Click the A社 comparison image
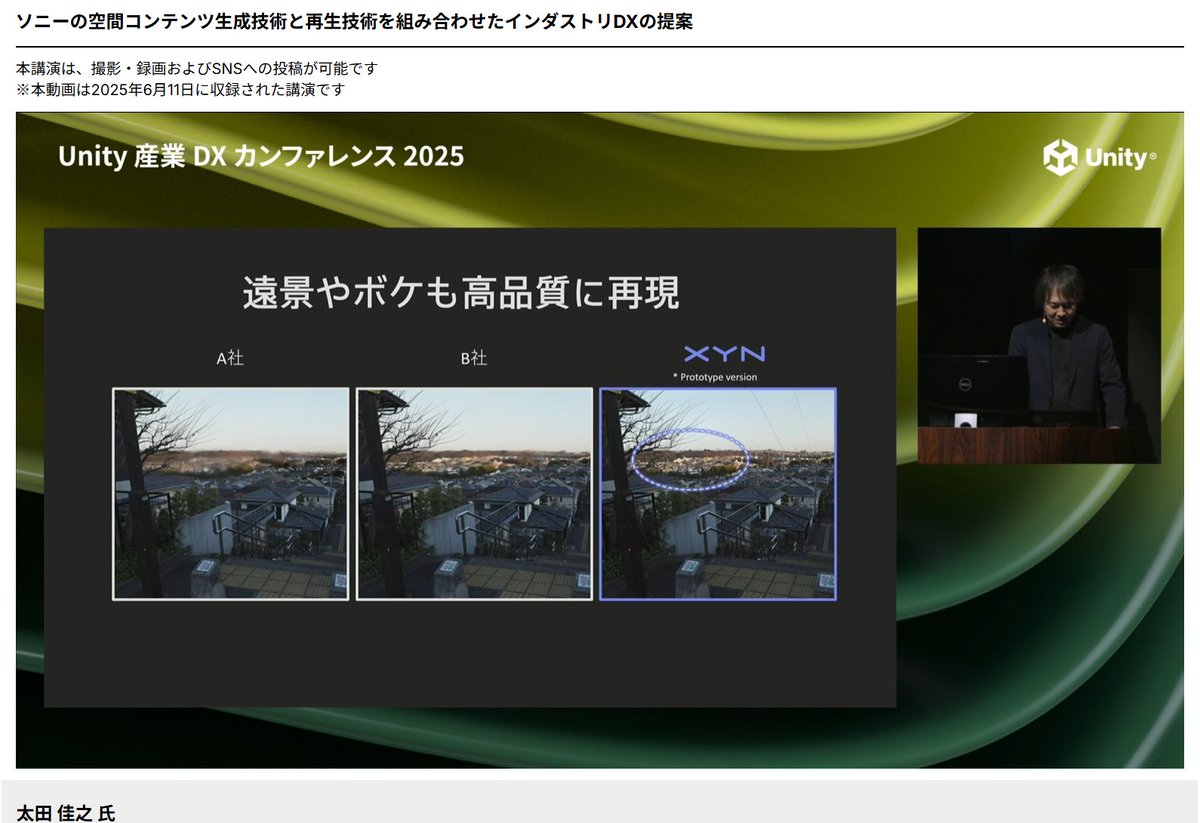 tap(231, 494)
